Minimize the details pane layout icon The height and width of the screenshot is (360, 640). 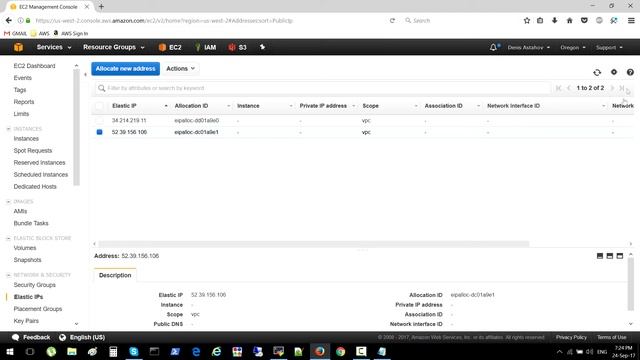[600, 256]
